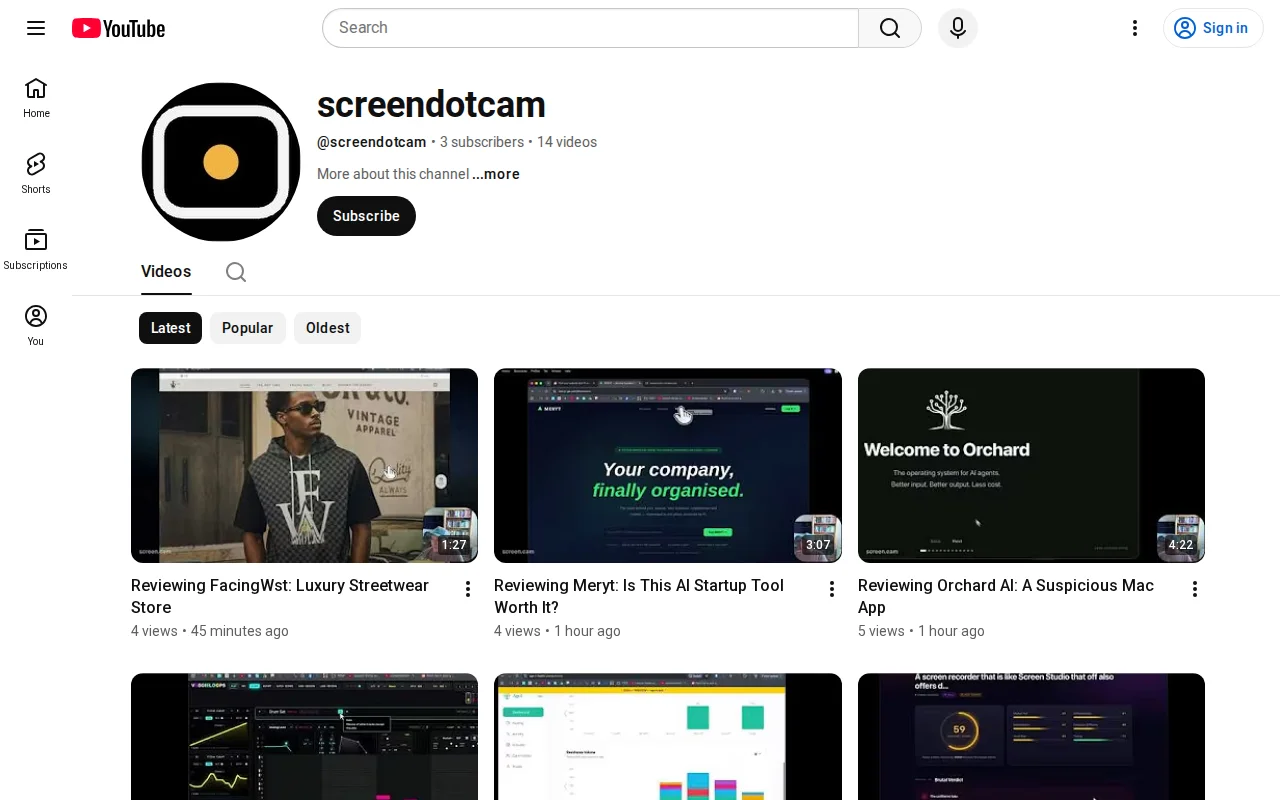Open the You section
This screenshot has height=800, width=1280.
tap(36, 326)
